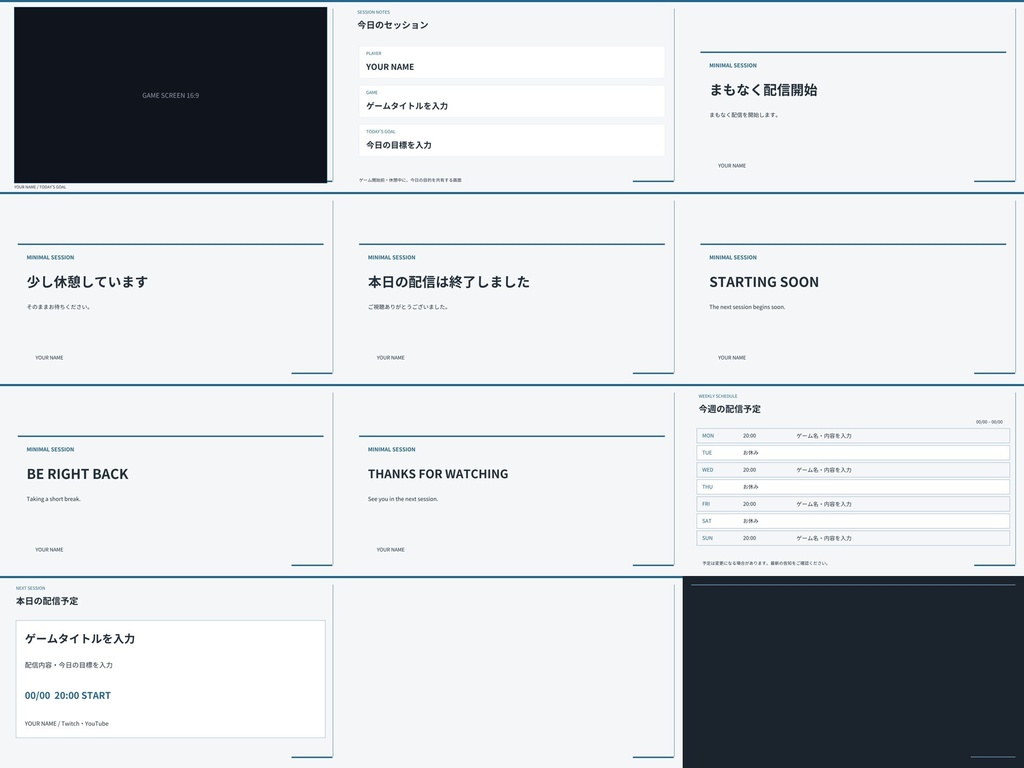Click "The next session begins soon." subtitle
This screenshot has height=768, width=1024.
click(x=747, y=307)
